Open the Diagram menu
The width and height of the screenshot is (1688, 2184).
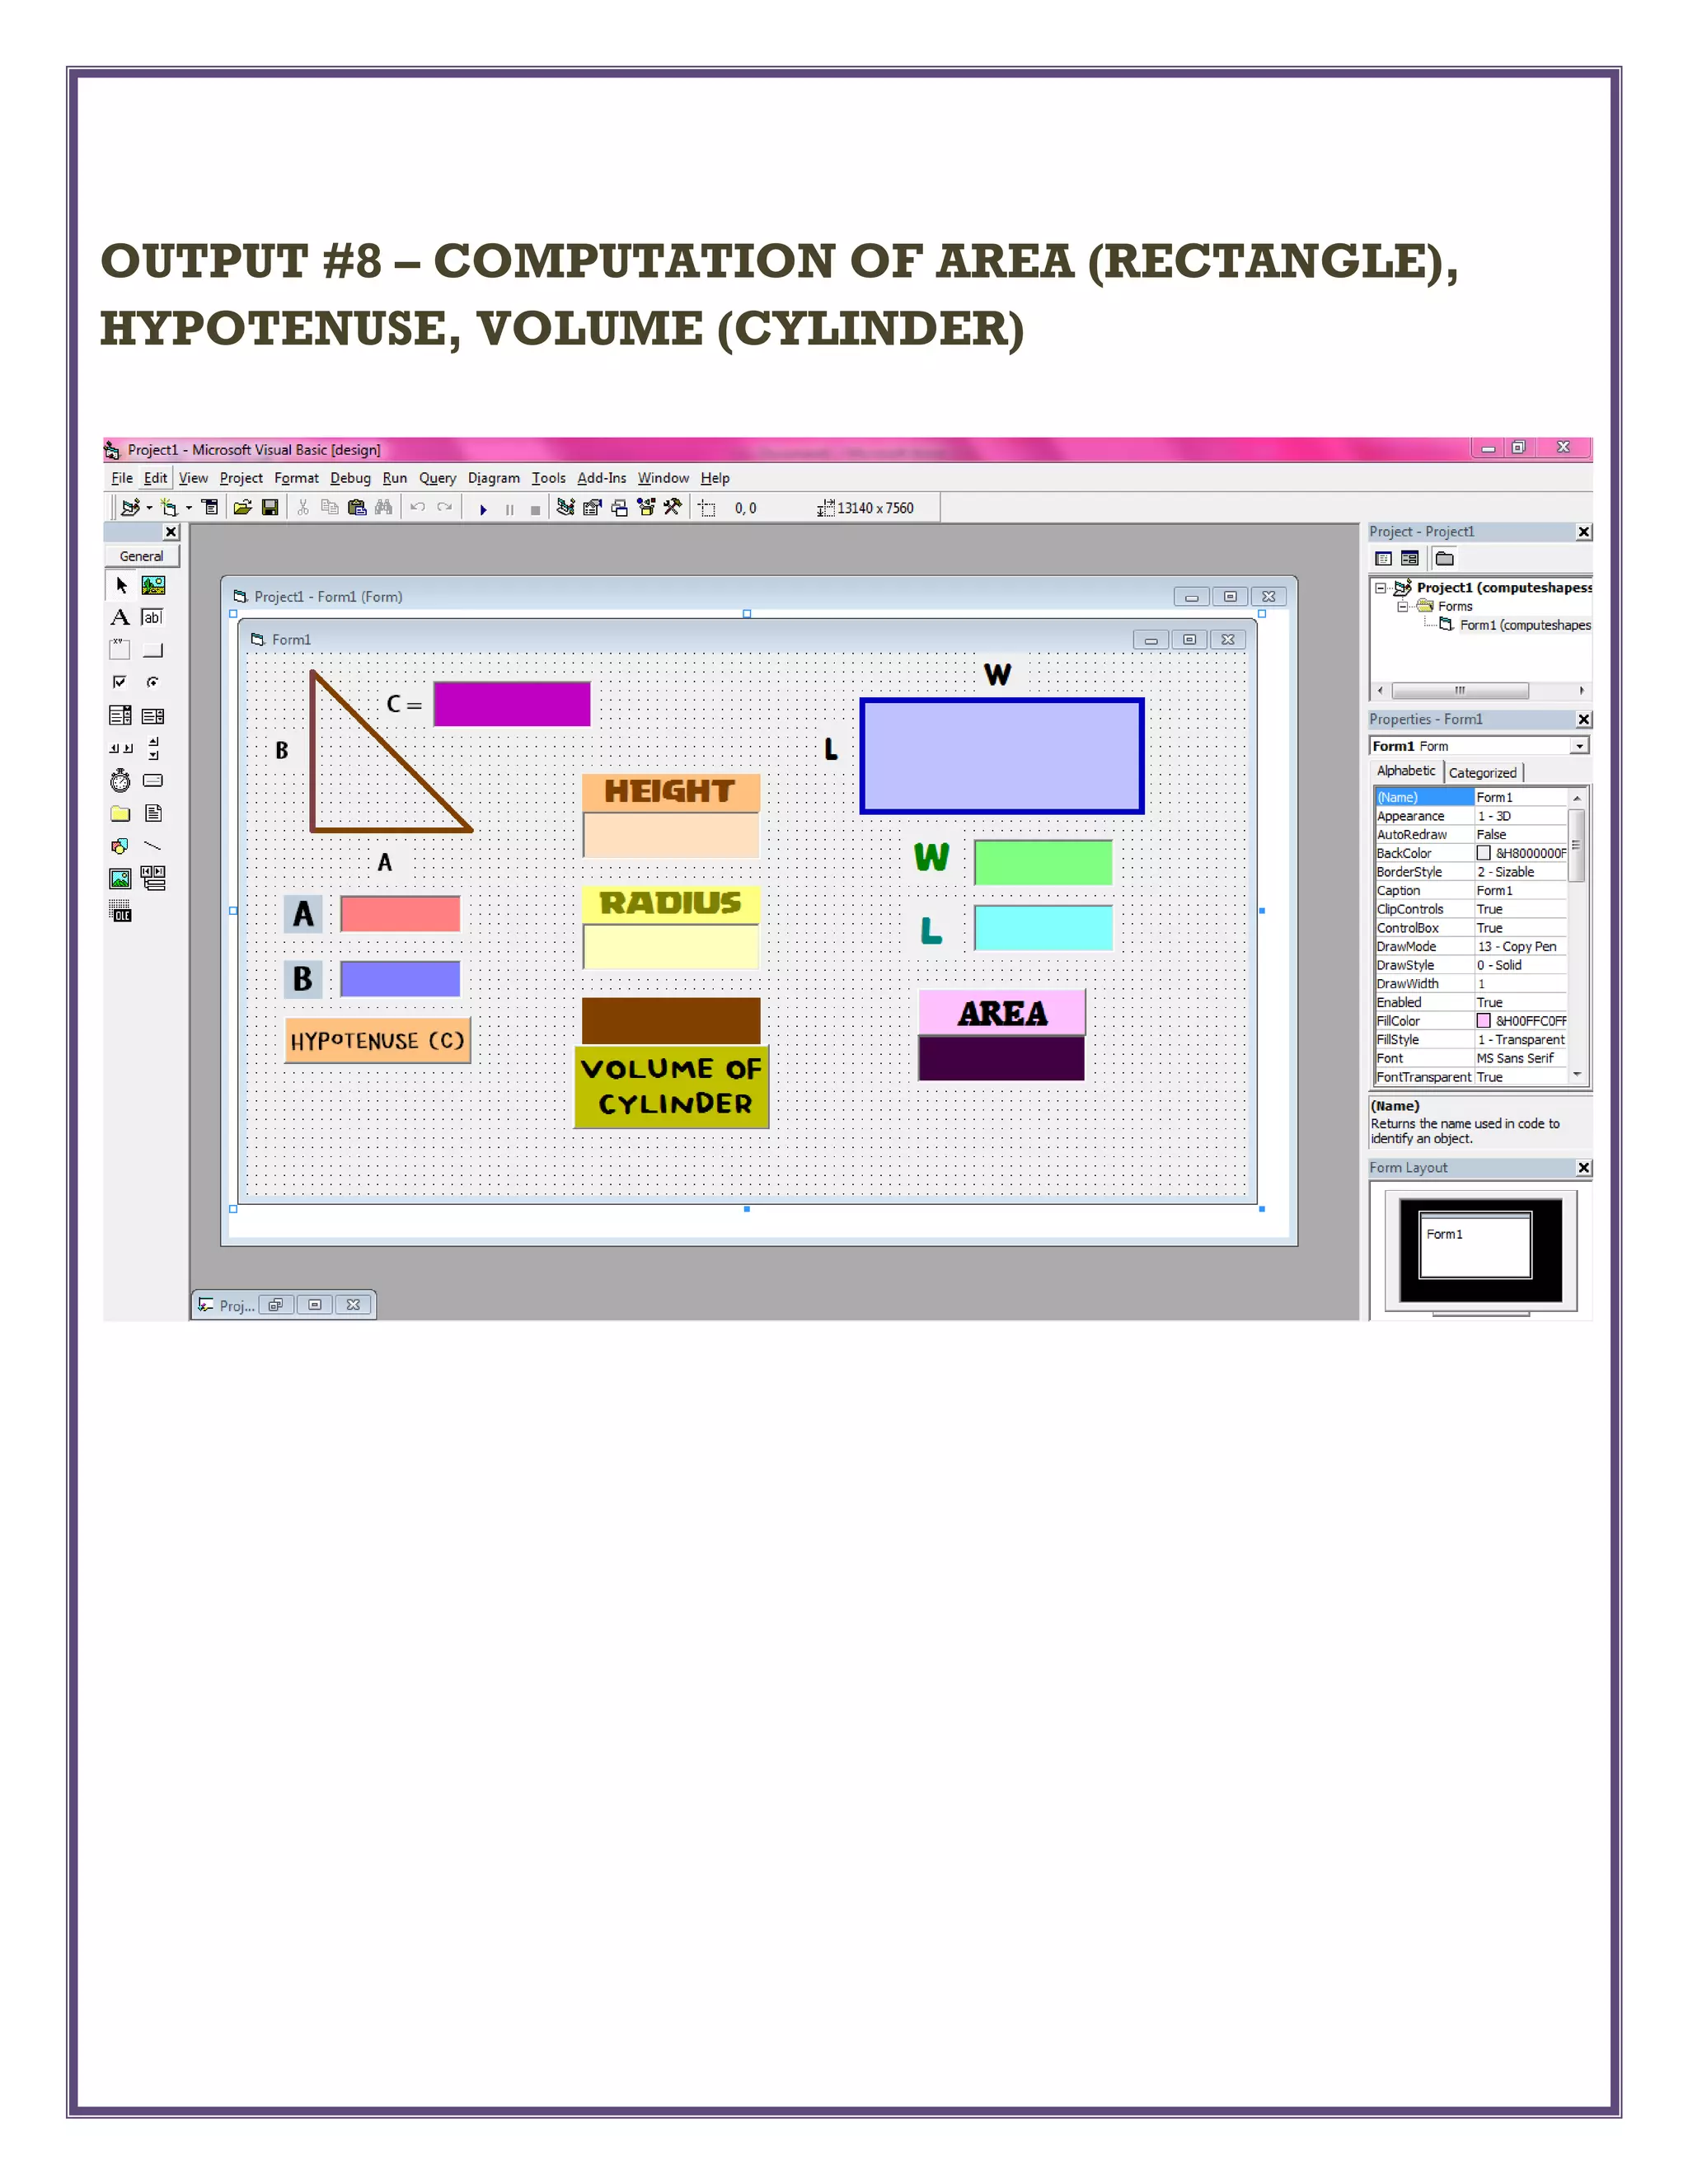coord(494,478)
